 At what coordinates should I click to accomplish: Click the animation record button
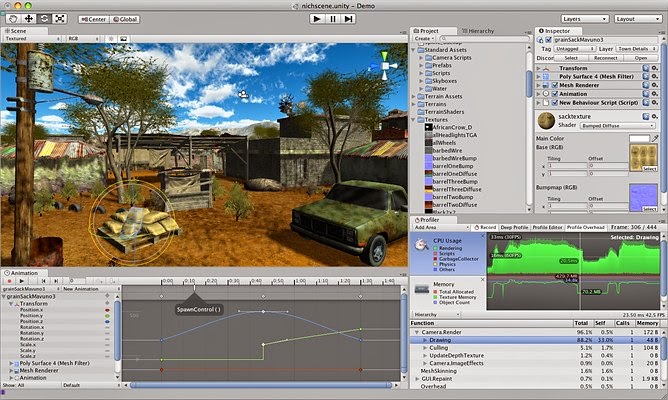pos(9,281)
